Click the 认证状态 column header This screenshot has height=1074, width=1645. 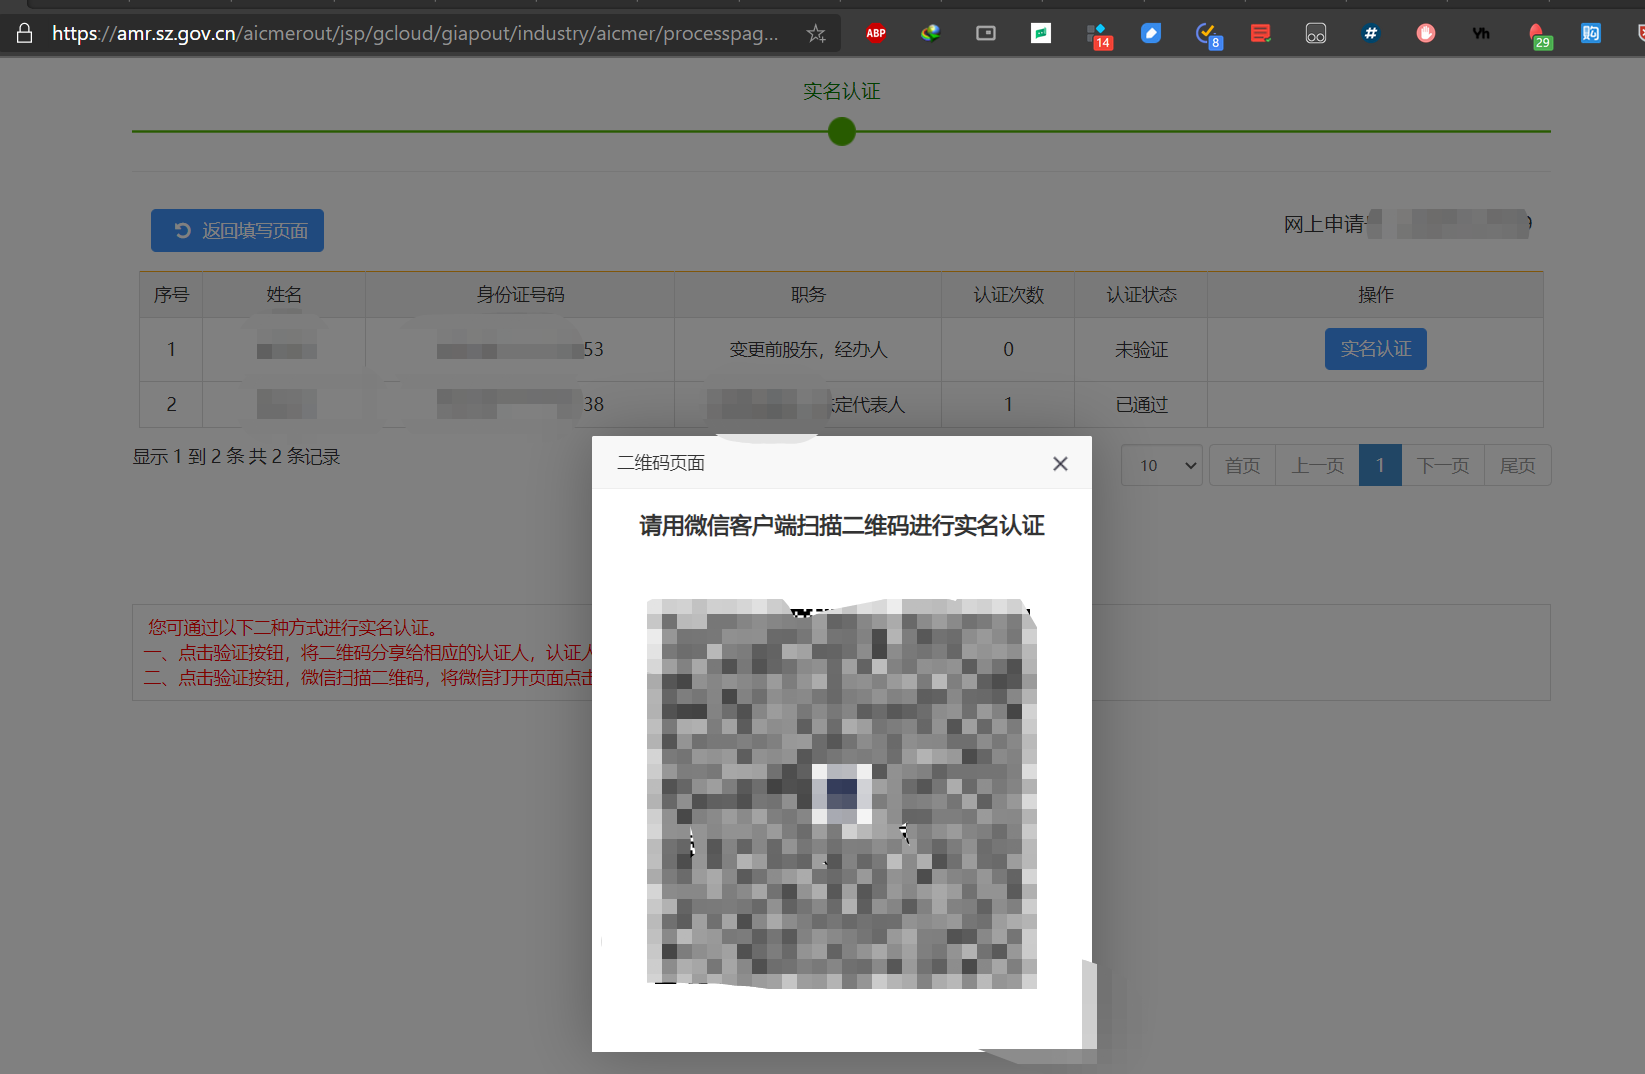coord(1141,295)
